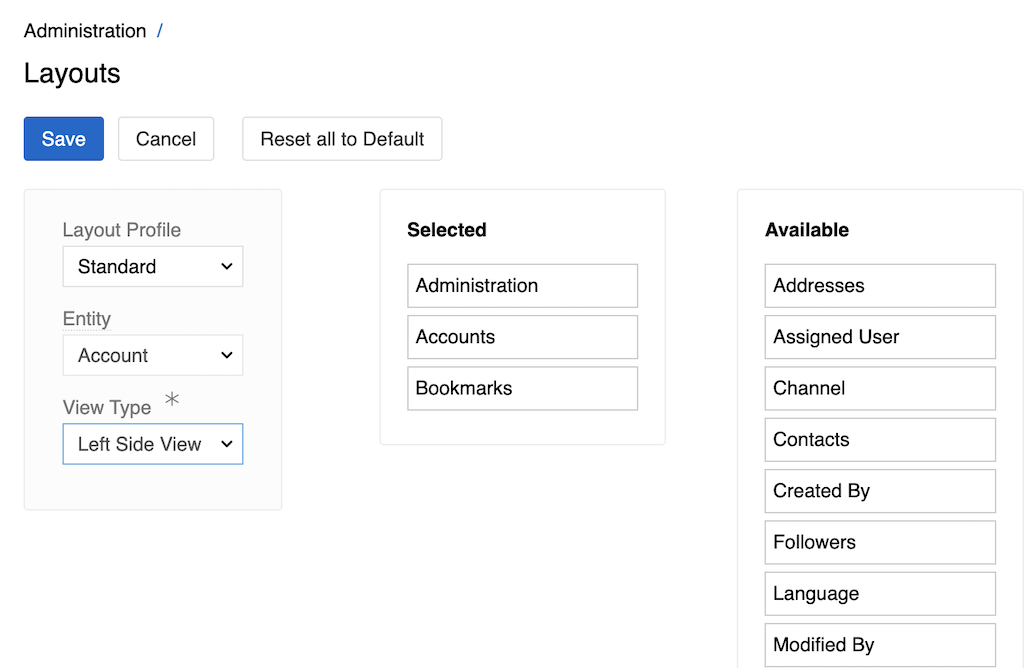1024x668 pixels.
Task: Click the Save button
Action: coord(63,138)
